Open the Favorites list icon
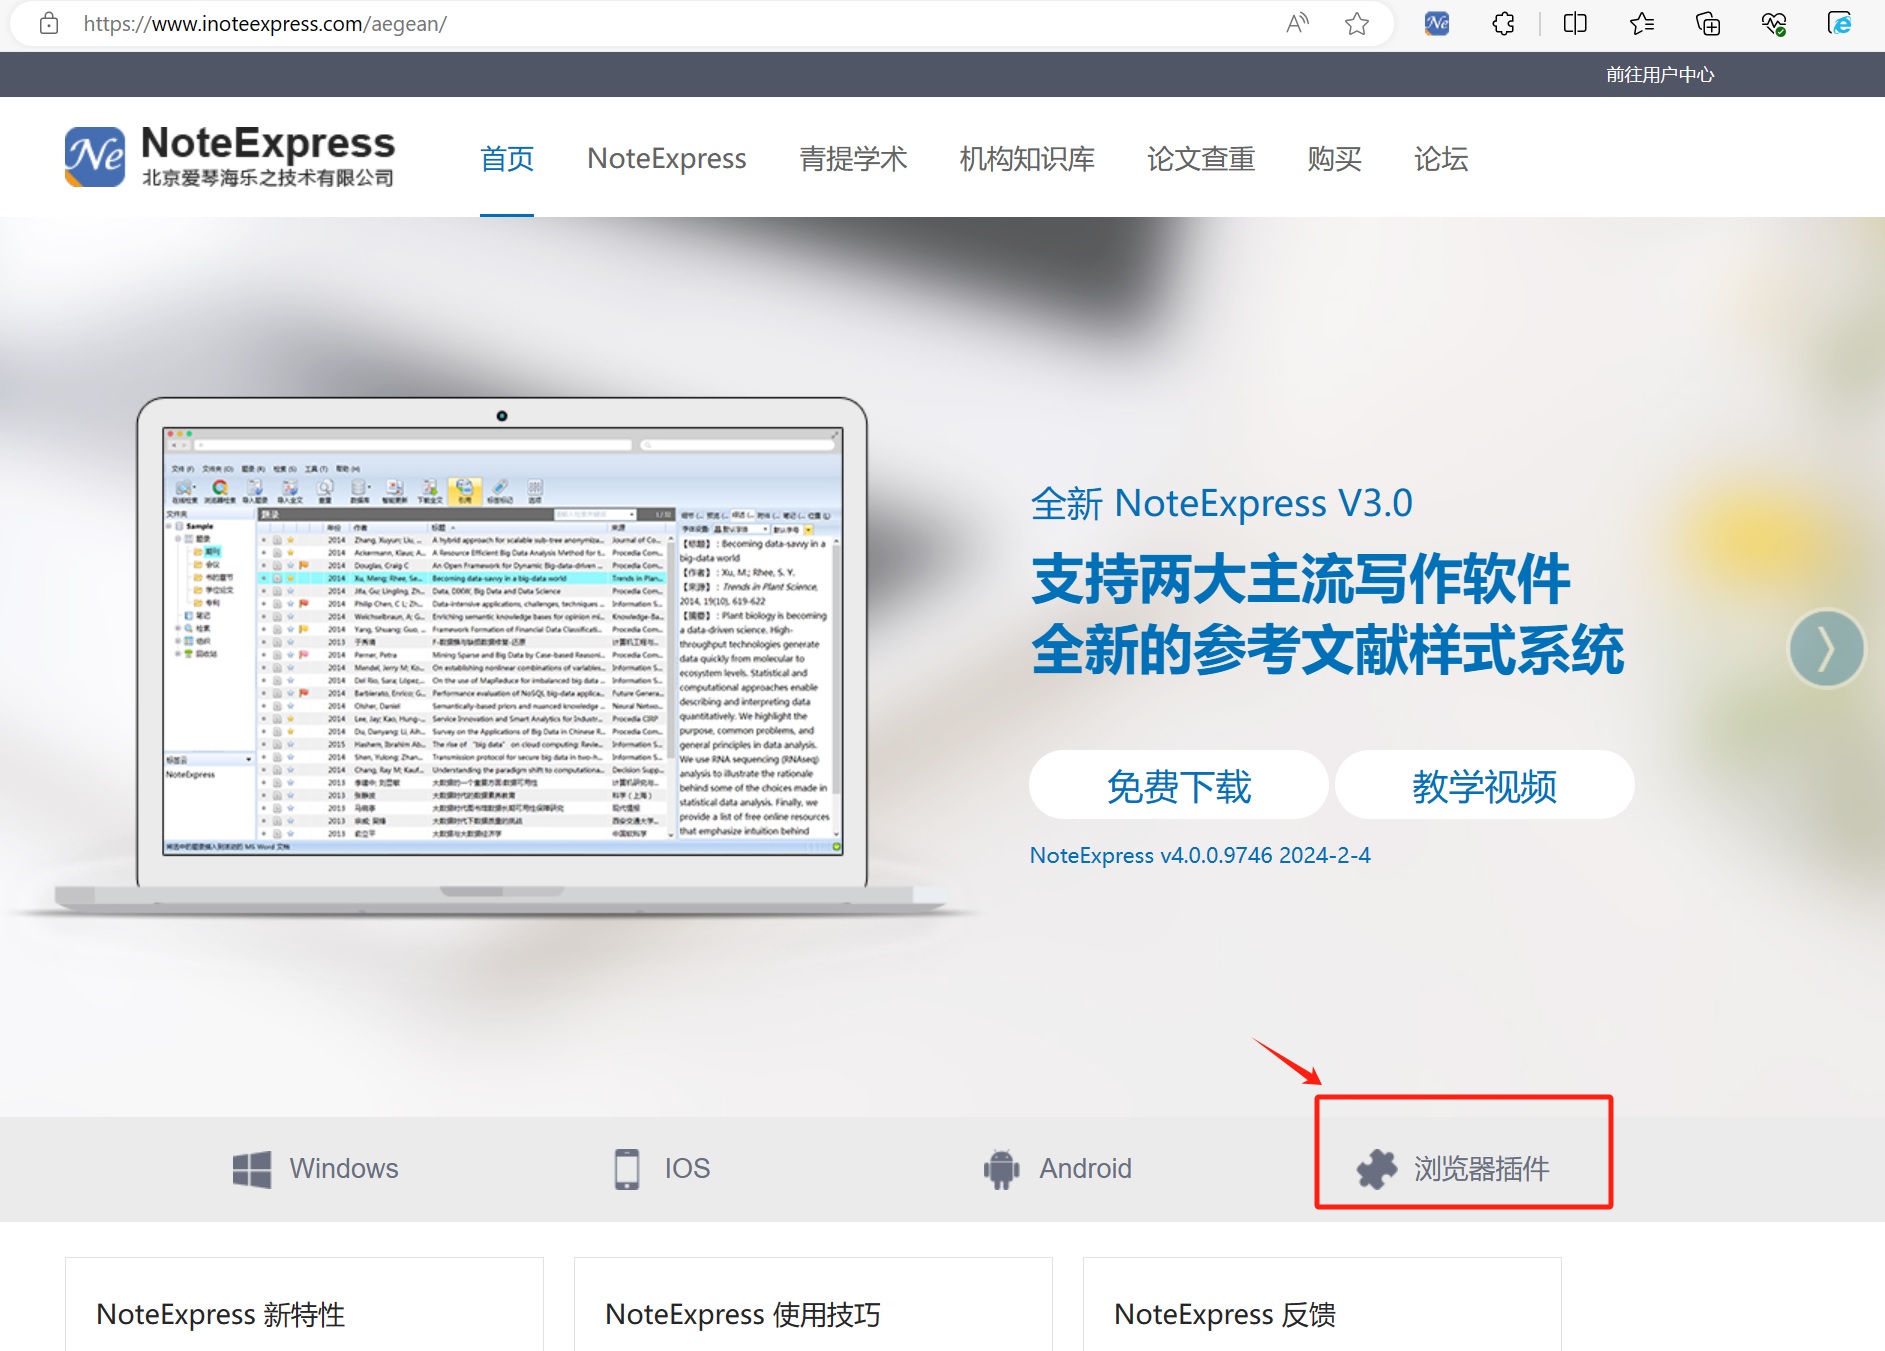 pyautogui.click(x=1641, y=23)
